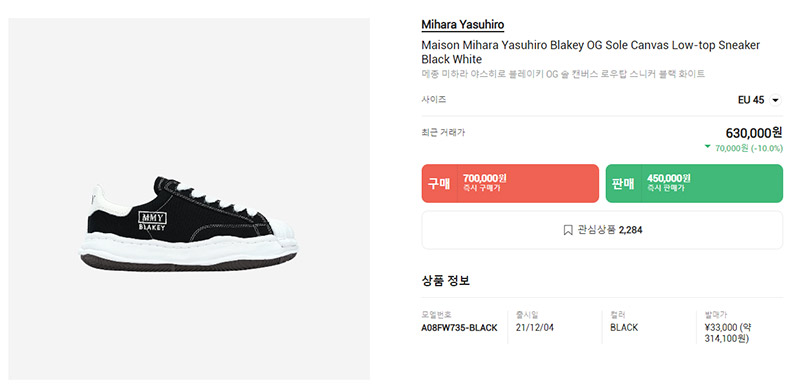Click the green down-triangle price change indicator
The image size is (800, 387).
pyautogui.click(x=707, y=147)
